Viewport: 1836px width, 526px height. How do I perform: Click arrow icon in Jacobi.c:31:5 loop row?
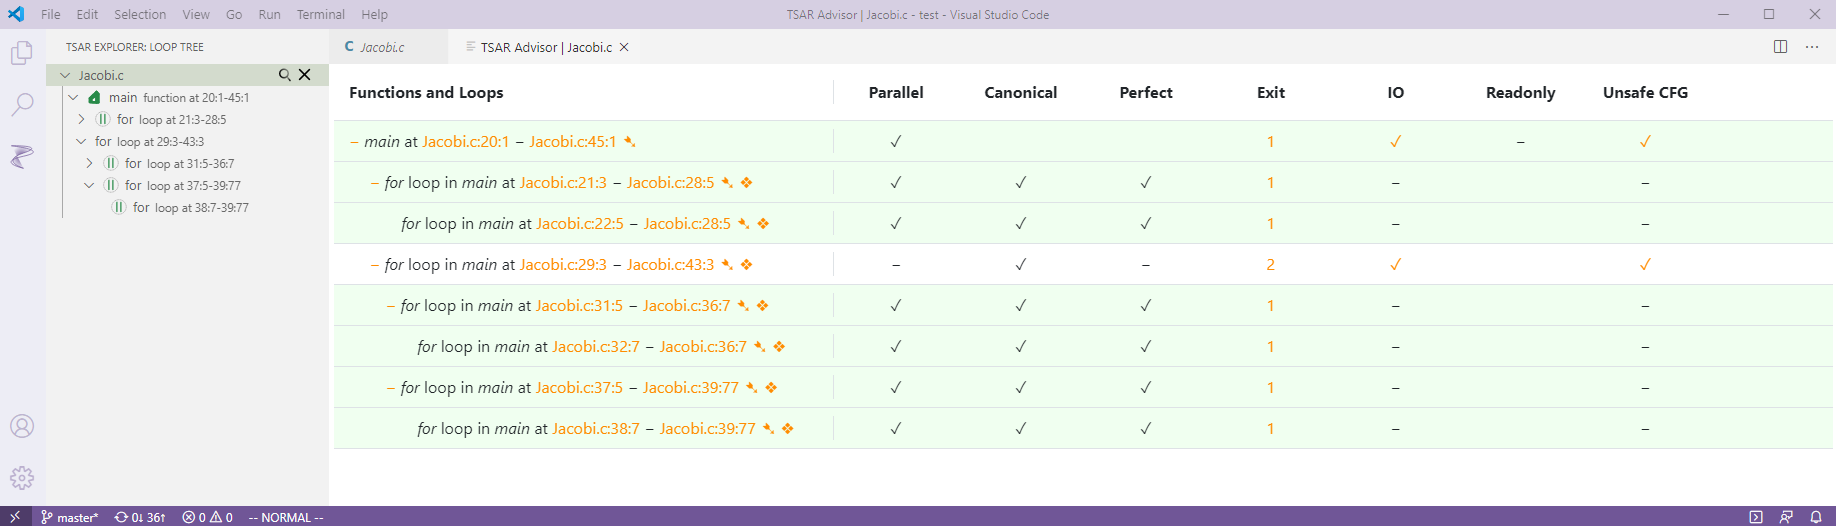click(x=743, y=306)
